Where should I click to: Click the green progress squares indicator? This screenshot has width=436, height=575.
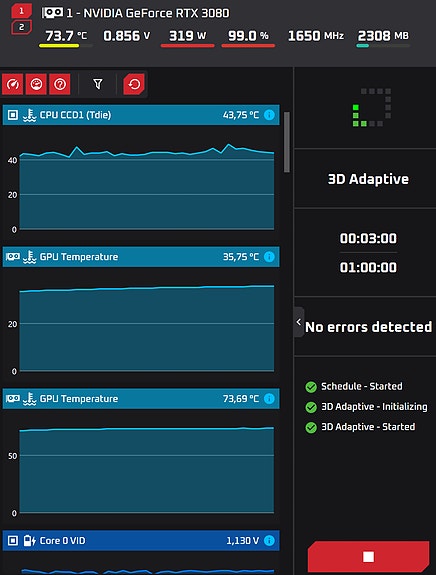[371, 107]
